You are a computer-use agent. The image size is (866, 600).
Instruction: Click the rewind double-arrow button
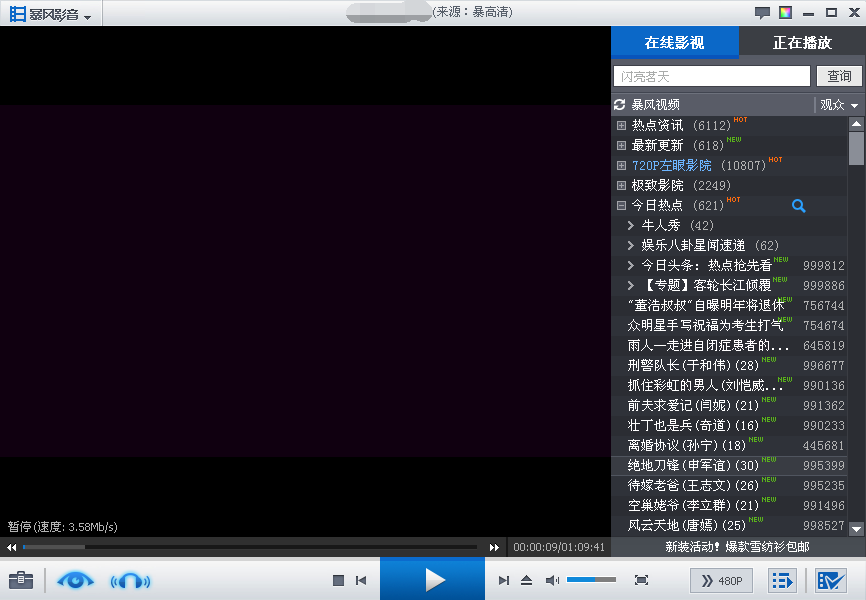(x=11, y=548)
